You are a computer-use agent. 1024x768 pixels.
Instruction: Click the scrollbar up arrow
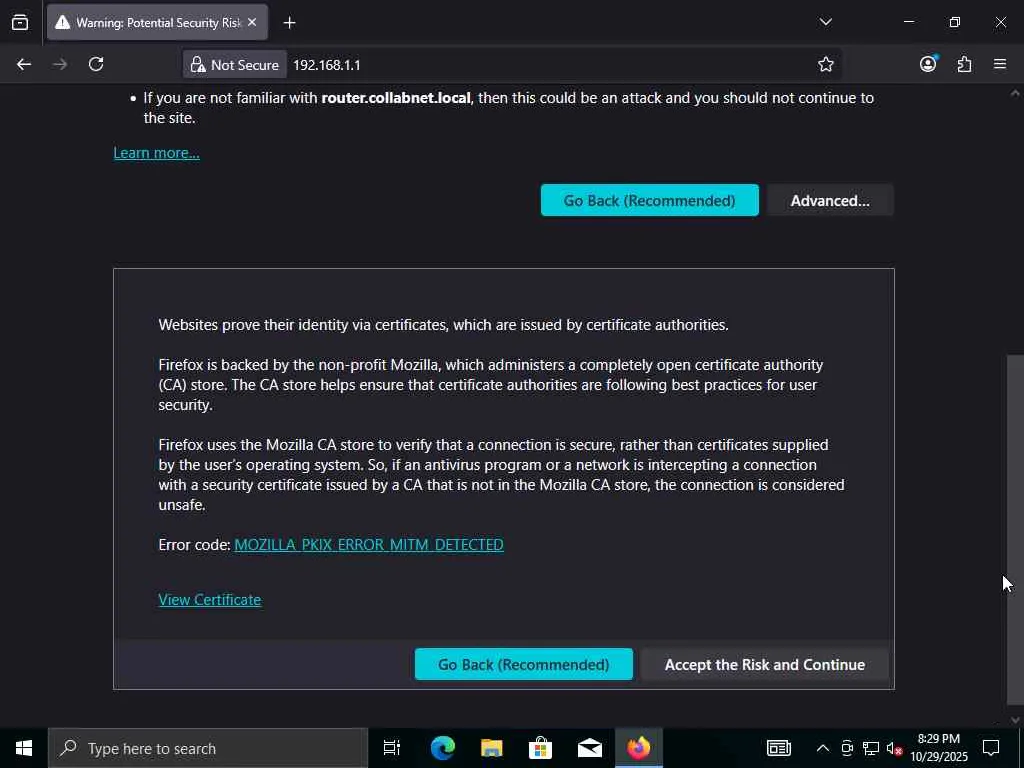1015,93
